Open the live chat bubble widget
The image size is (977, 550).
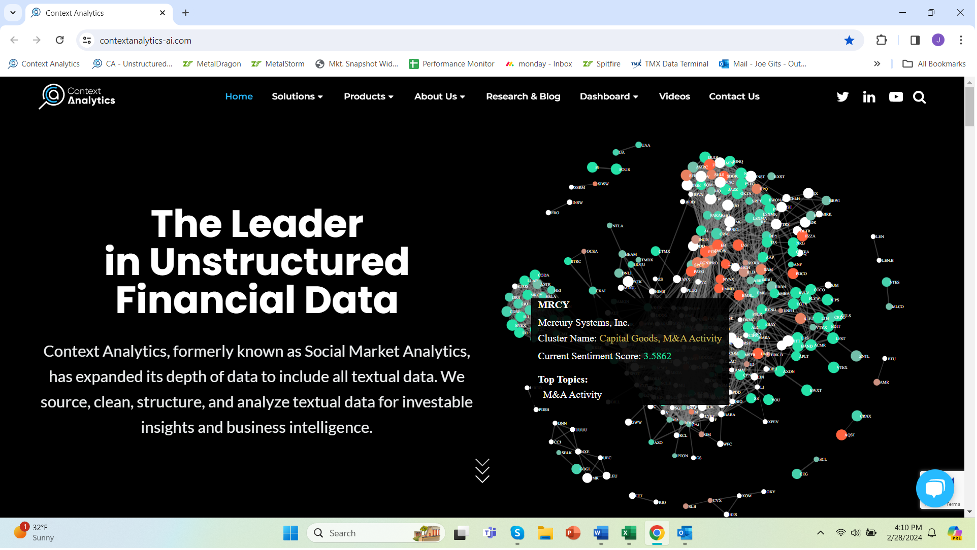click(x=934, y=487)
